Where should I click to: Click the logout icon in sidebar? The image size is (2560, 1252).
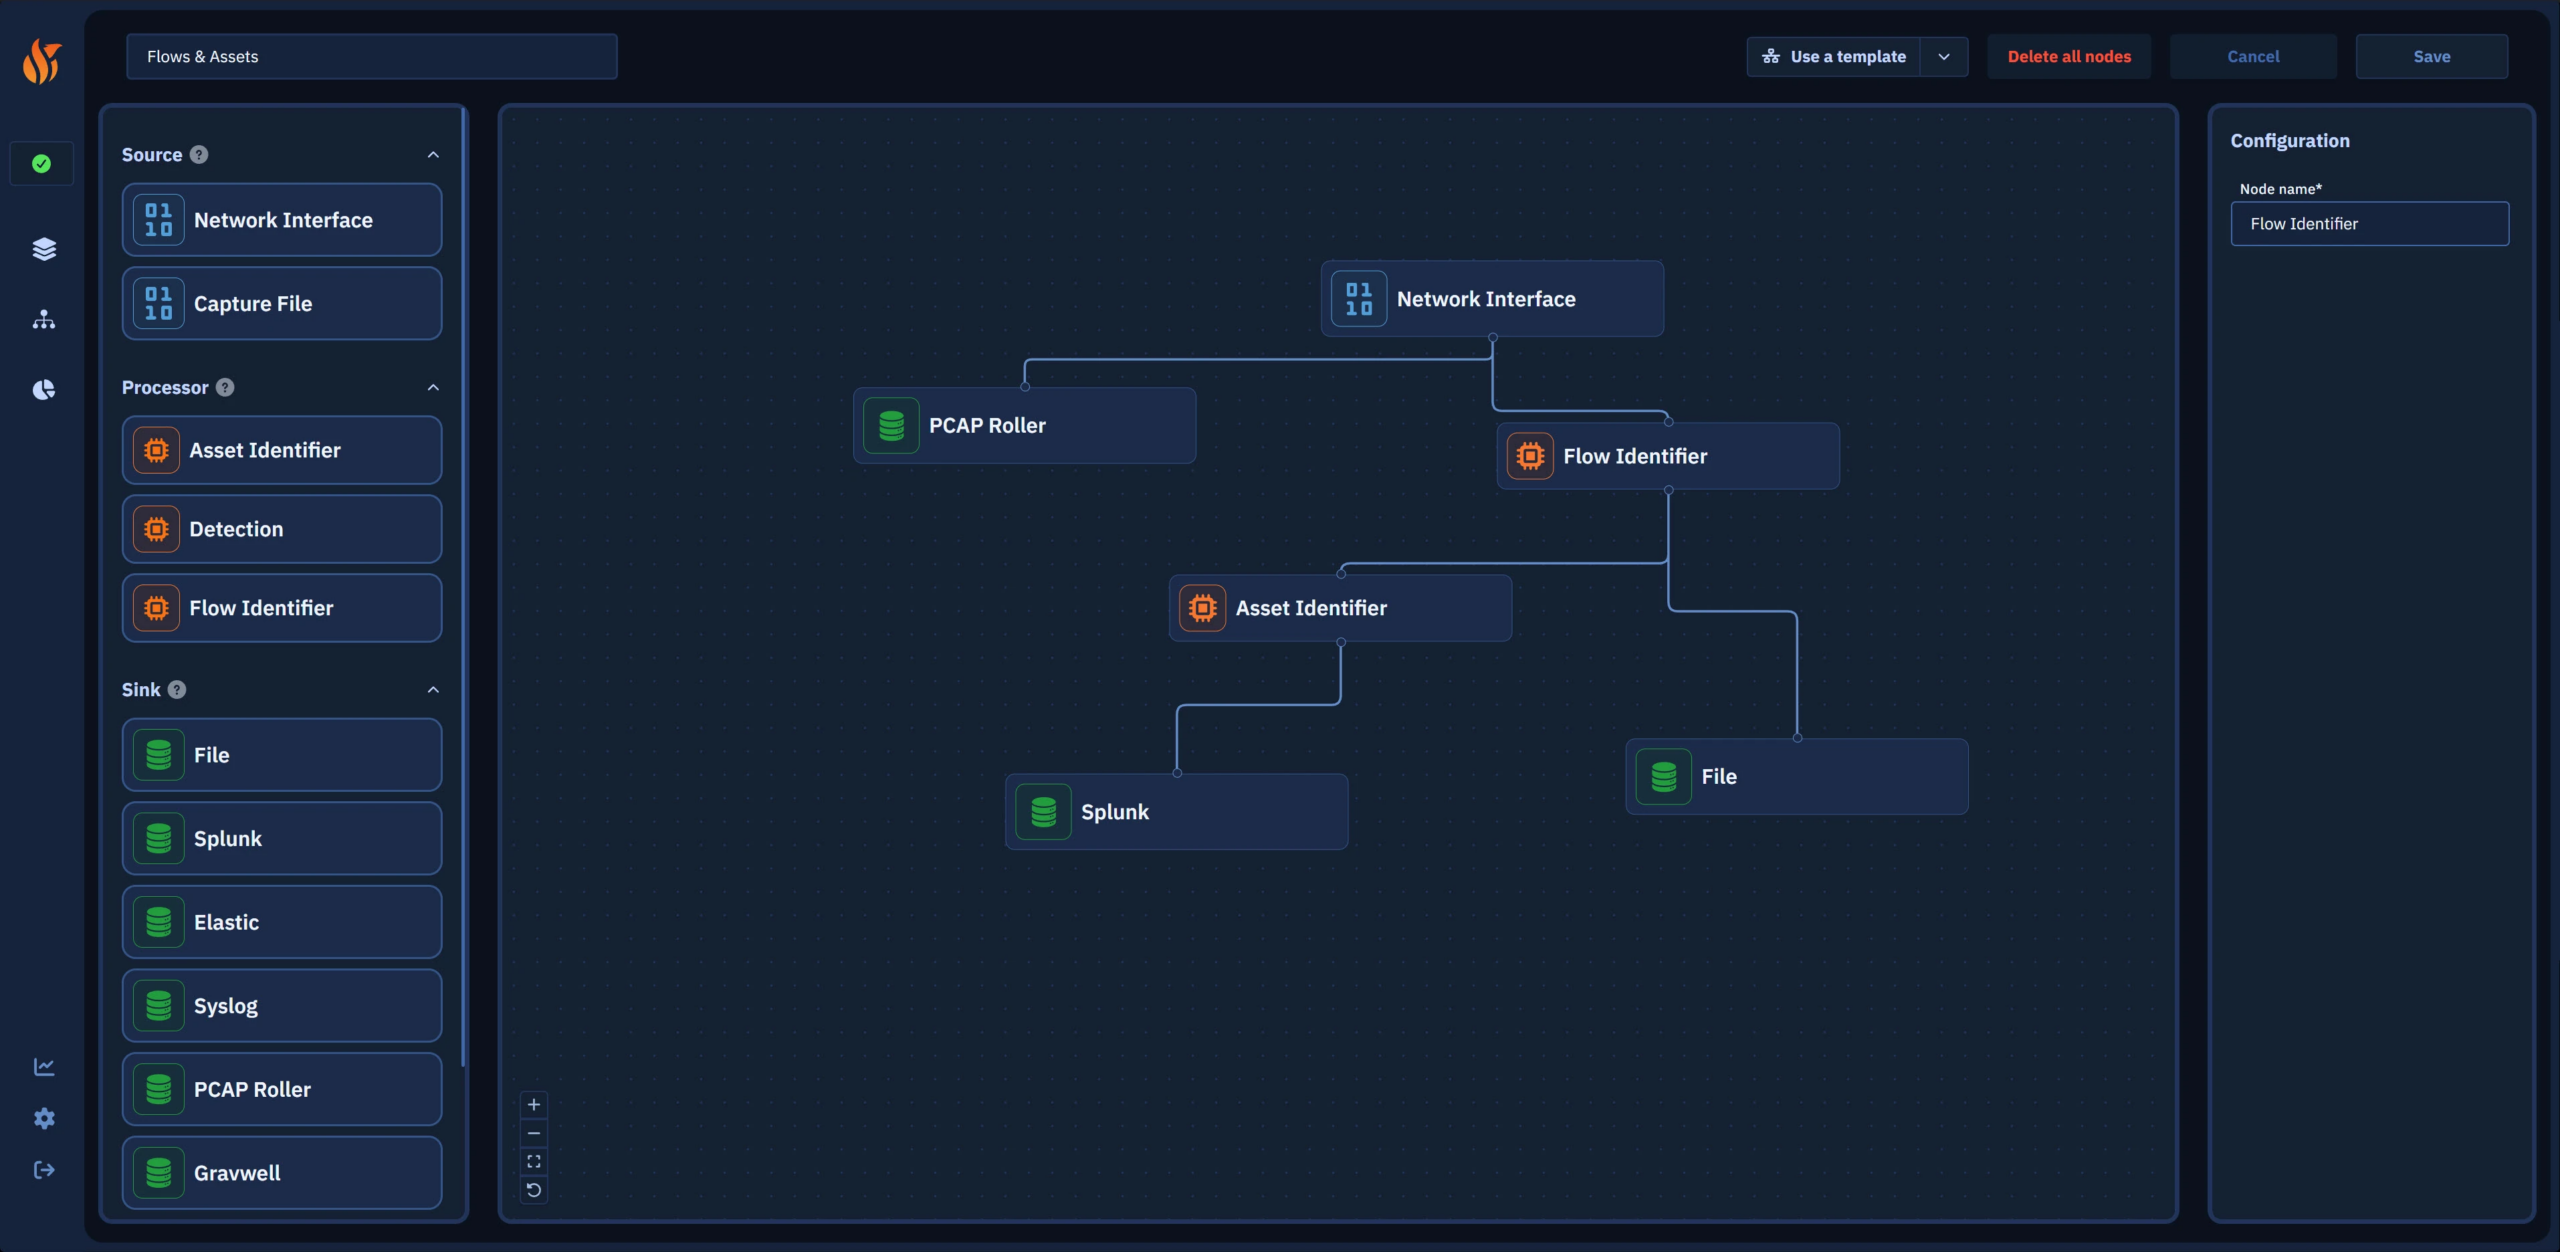pos(43,1170)
